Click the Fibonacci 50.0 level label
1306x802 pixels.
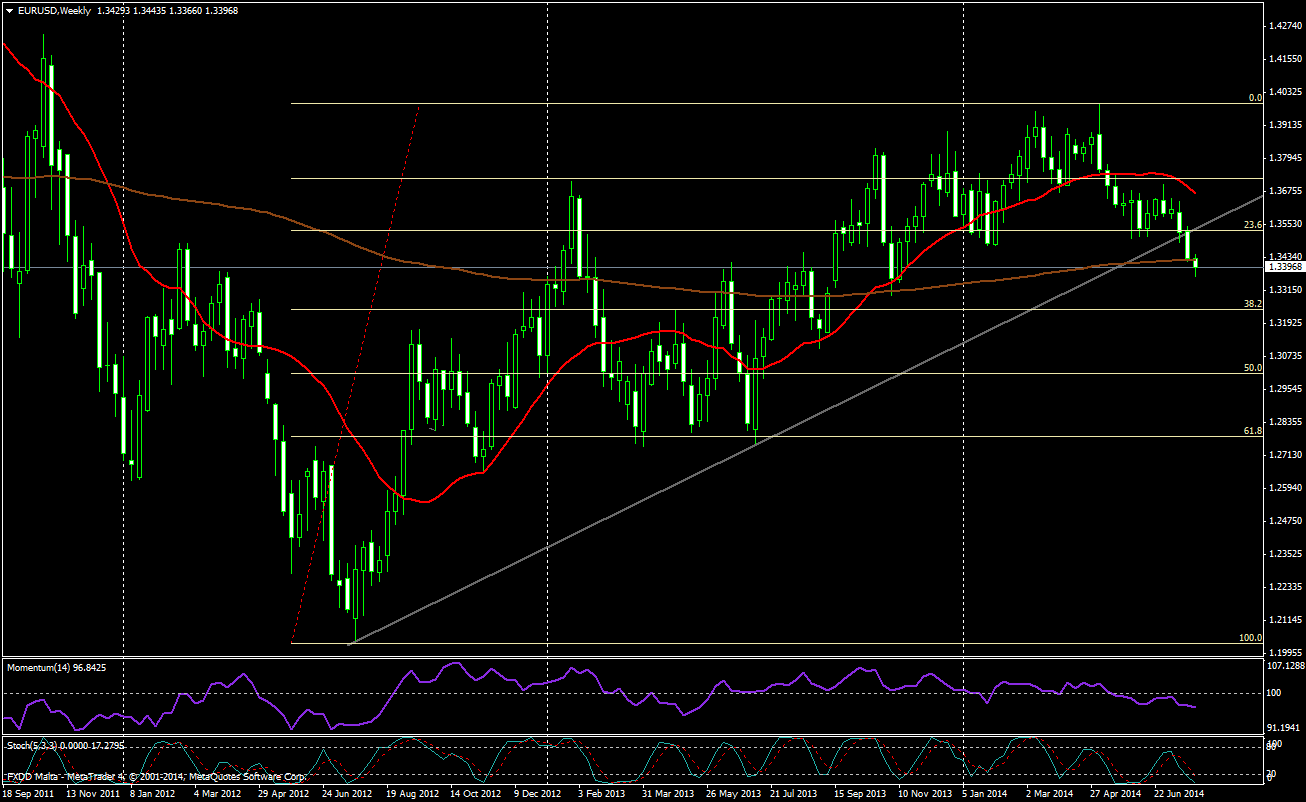tap(1253, 368)
